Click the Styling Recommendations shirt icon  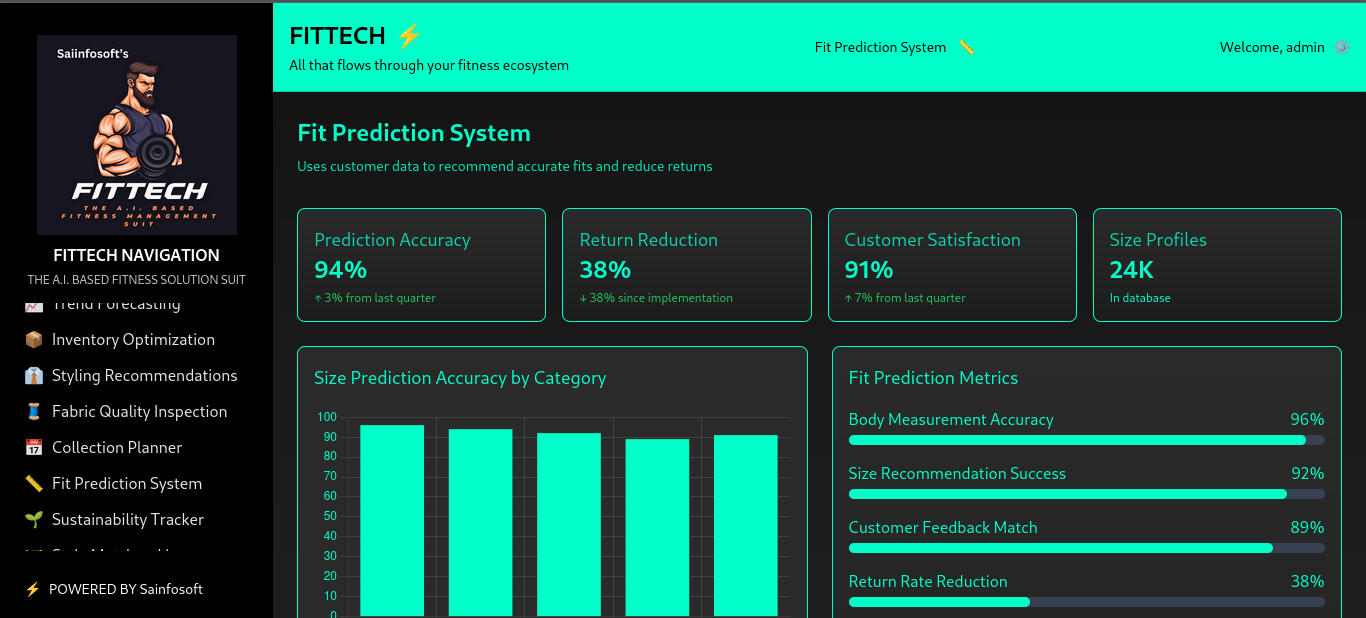click(34, 376)
